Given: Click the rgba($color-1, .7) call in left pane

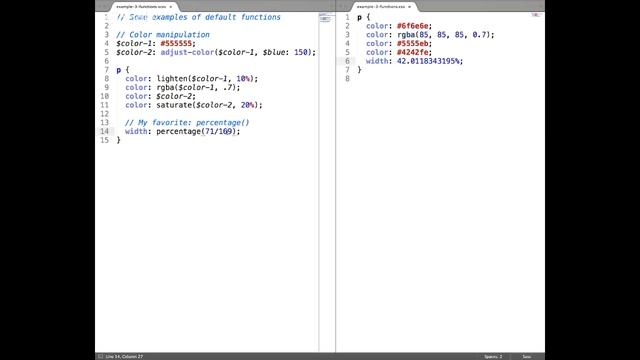Looking at the screenshot, I should pyautogui.click(x=196, y=87).
